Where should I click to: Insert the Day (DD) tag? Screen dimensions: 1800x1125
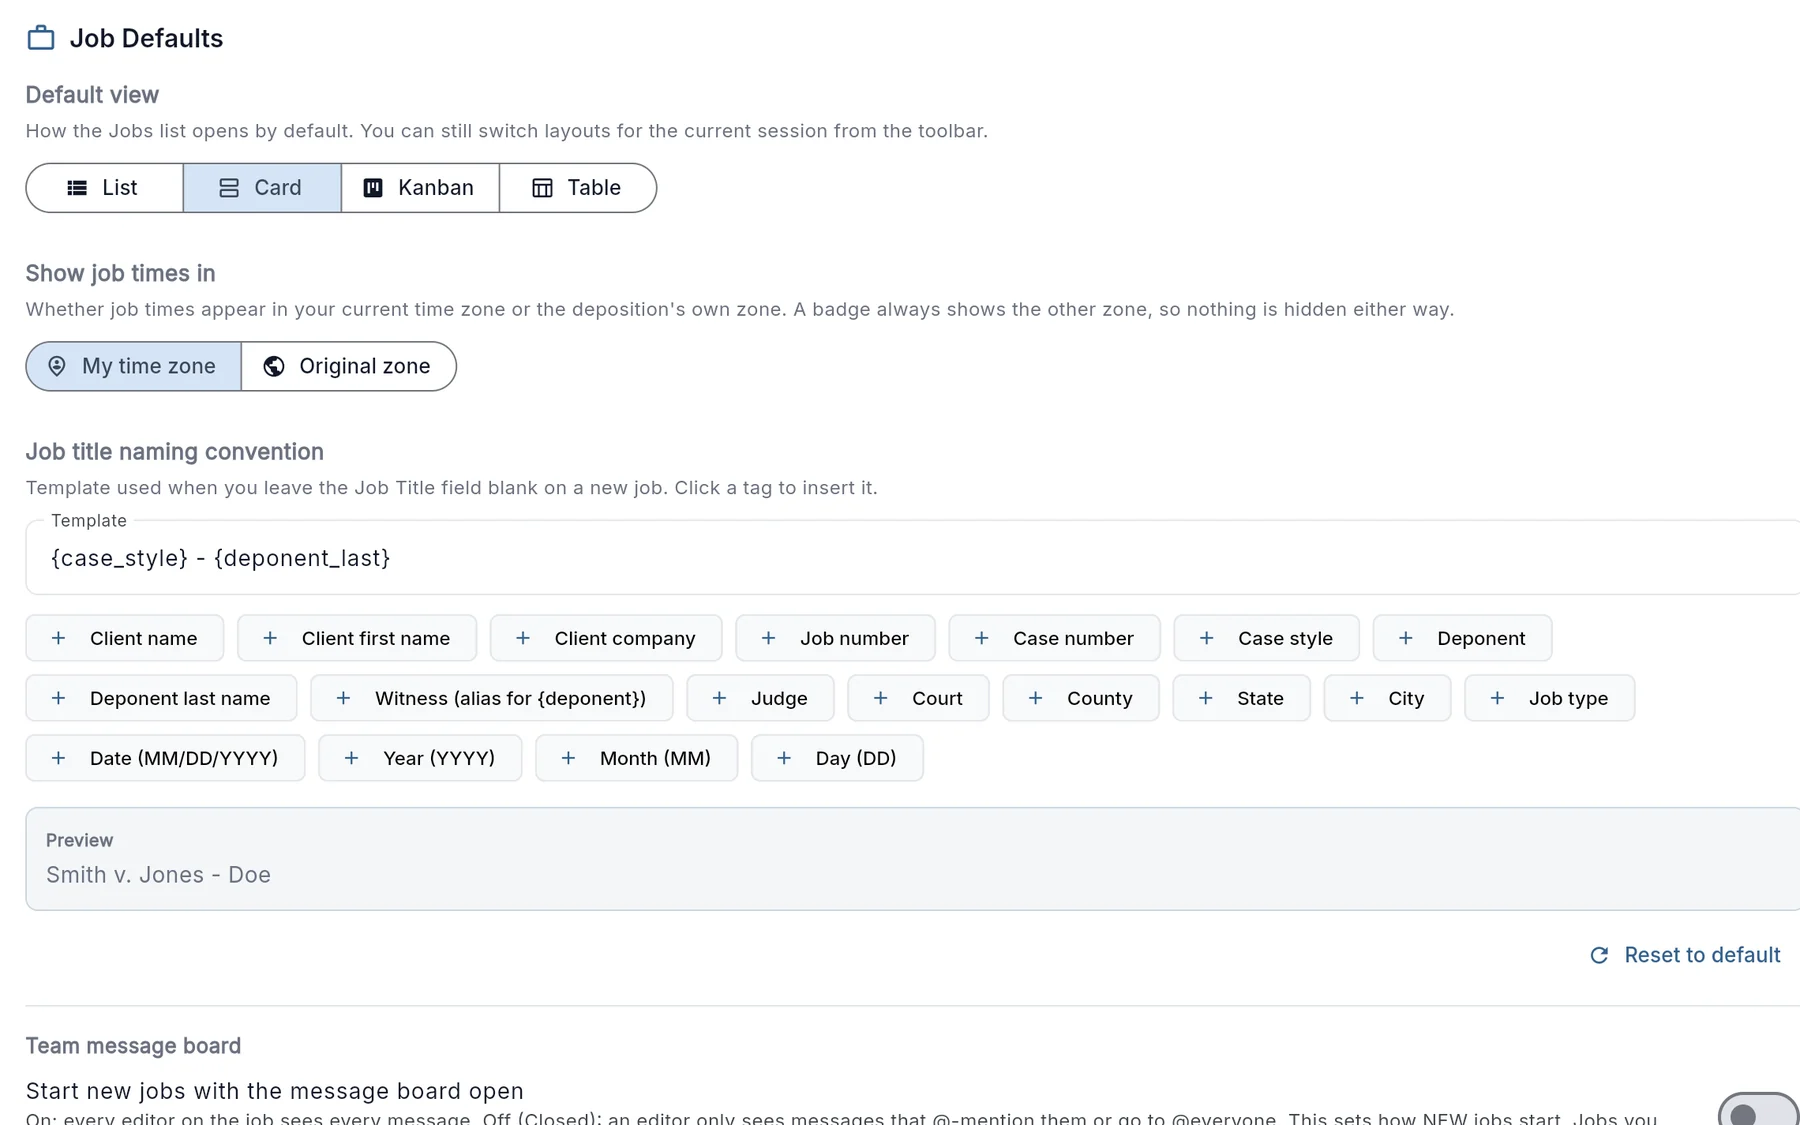(837, 758)
